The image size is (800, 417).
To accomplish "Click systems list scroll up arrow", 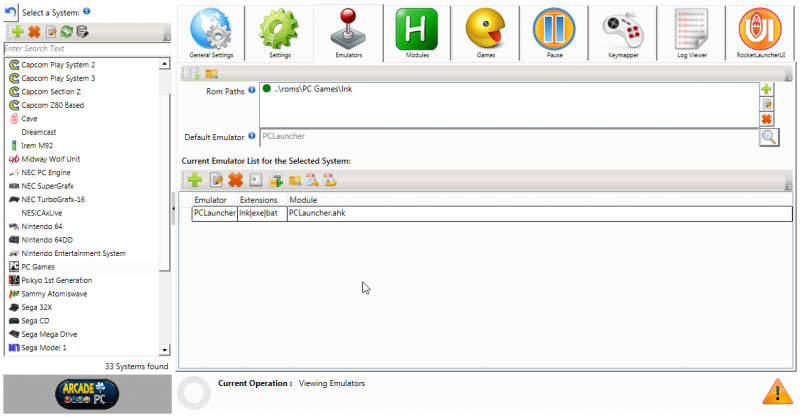I will point(164,64).
